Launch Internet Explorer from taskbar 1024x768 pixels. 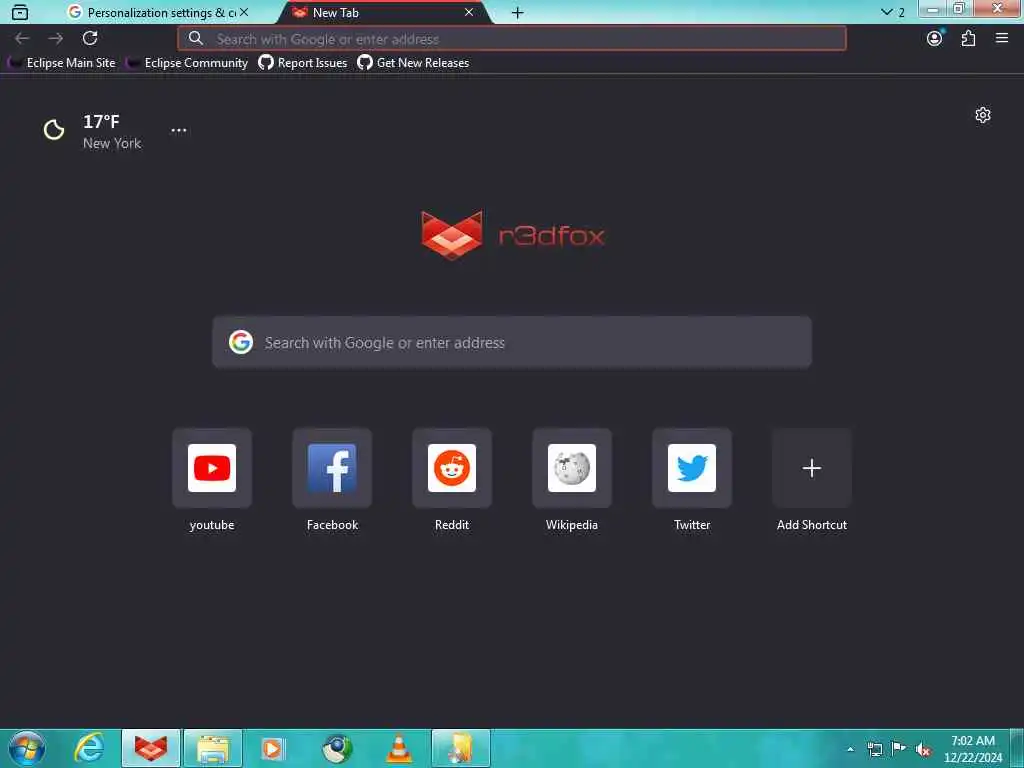coord(89,748)
